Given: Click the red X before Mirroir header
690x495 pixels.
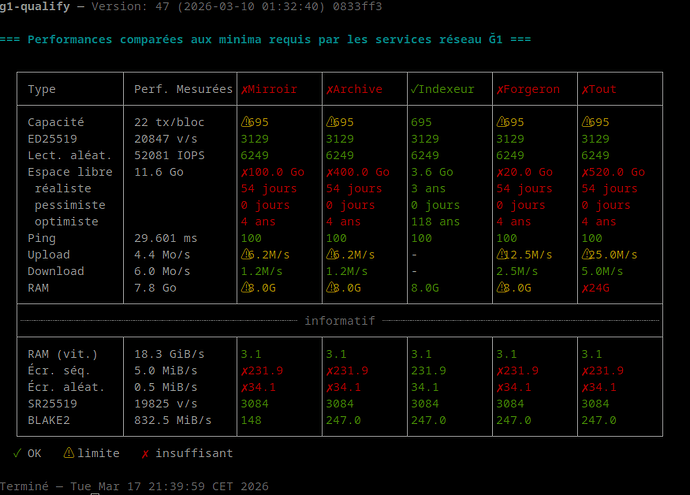Looking at the screenshot, I should pyautogui.click(x=244, y=90).
